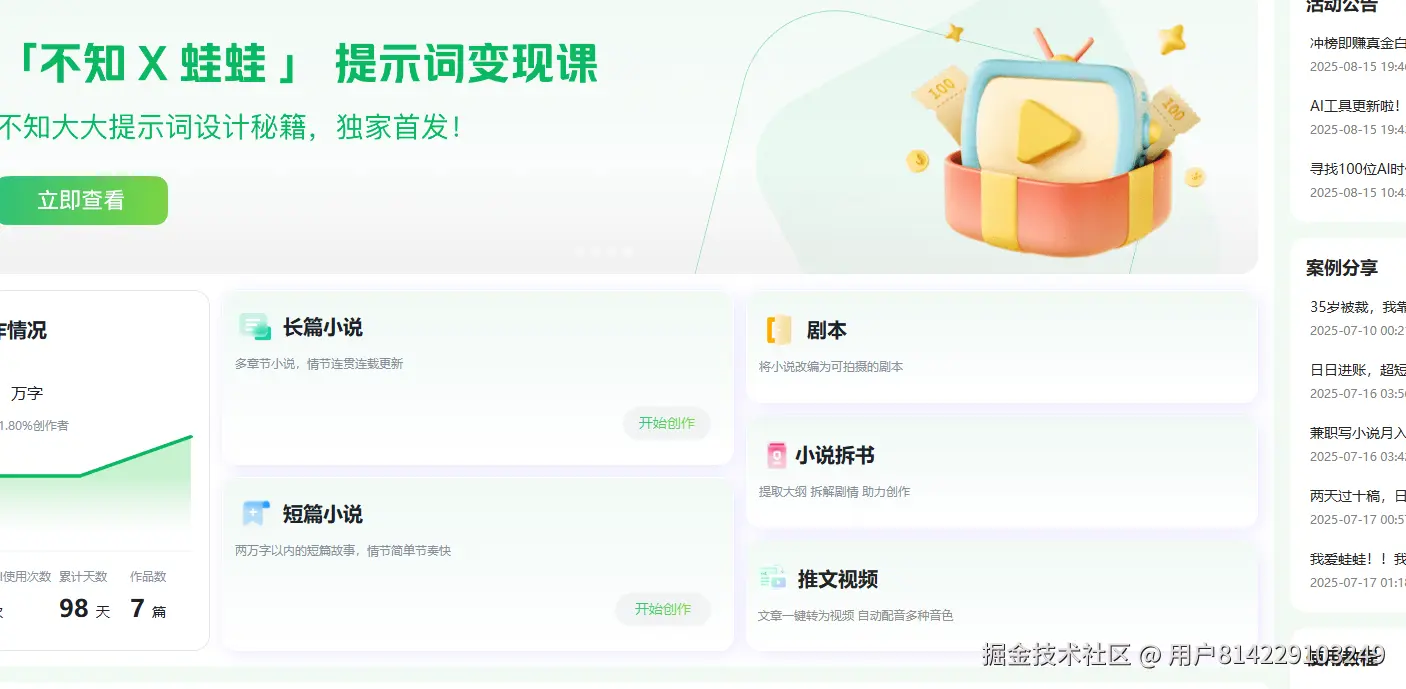Select the first banner carousel dot

(580, 252)
